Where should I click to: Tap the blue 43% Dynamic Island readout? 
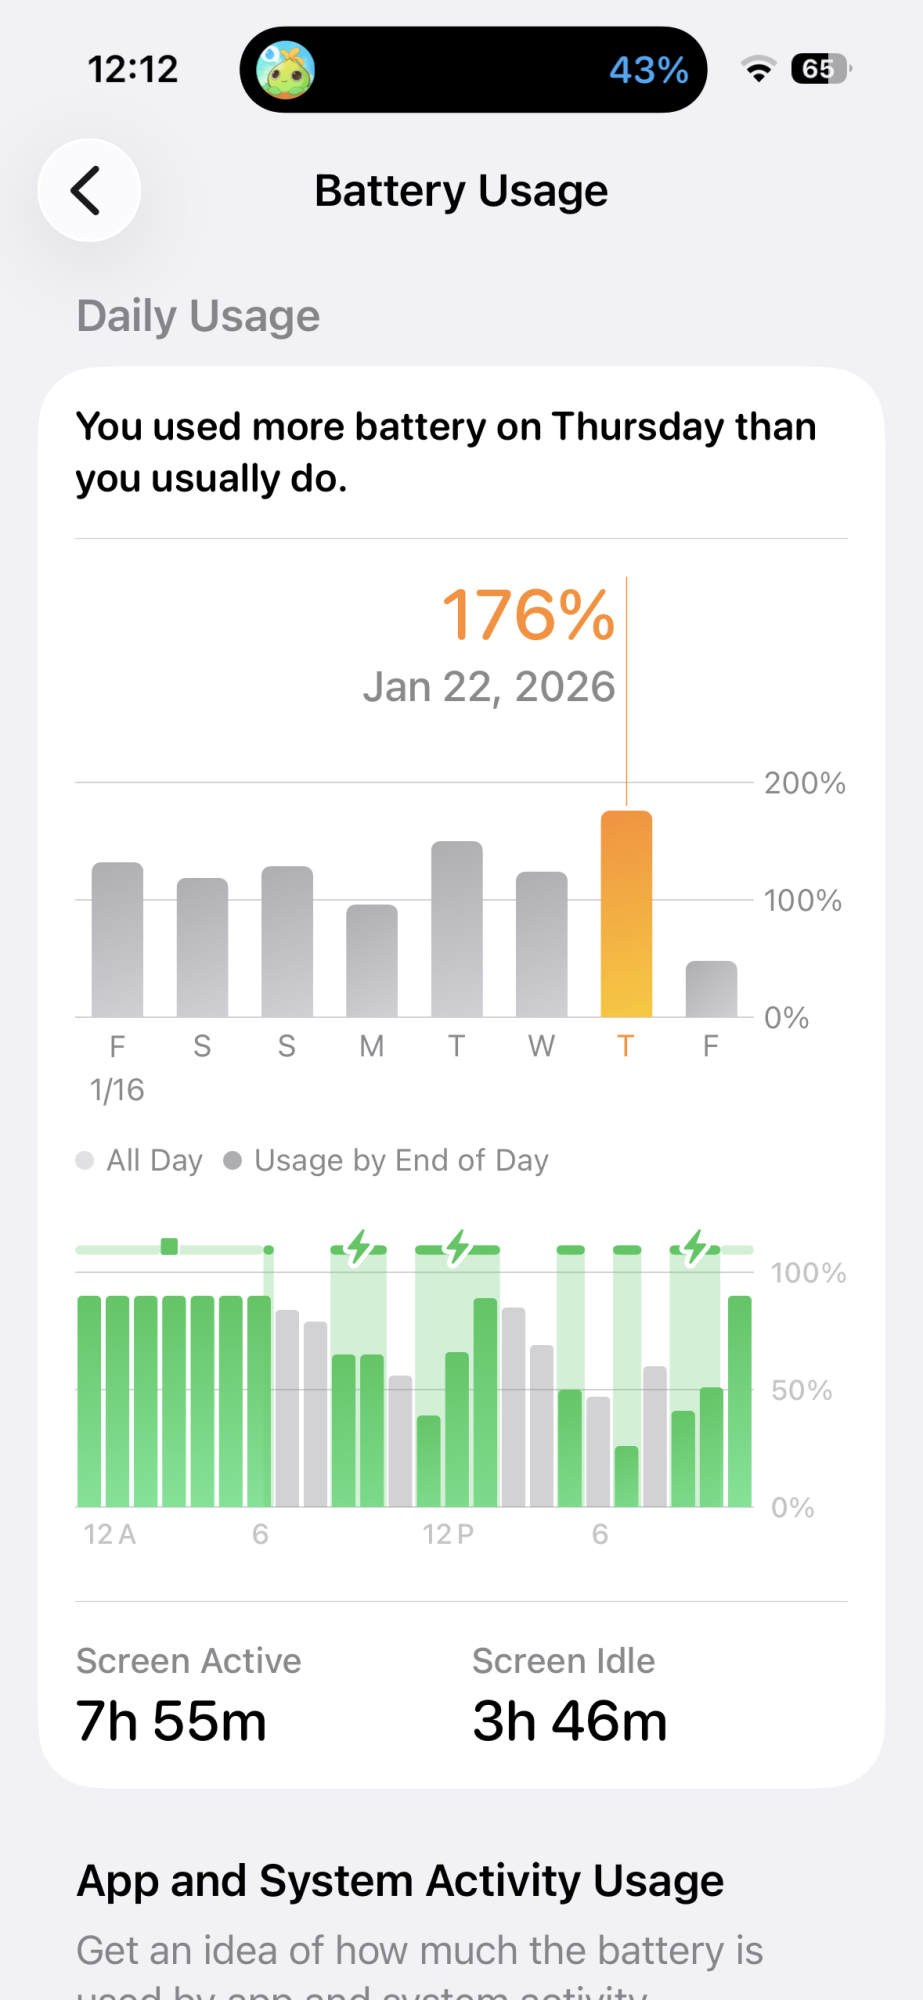pyautogui.click(x=649, y=70)
